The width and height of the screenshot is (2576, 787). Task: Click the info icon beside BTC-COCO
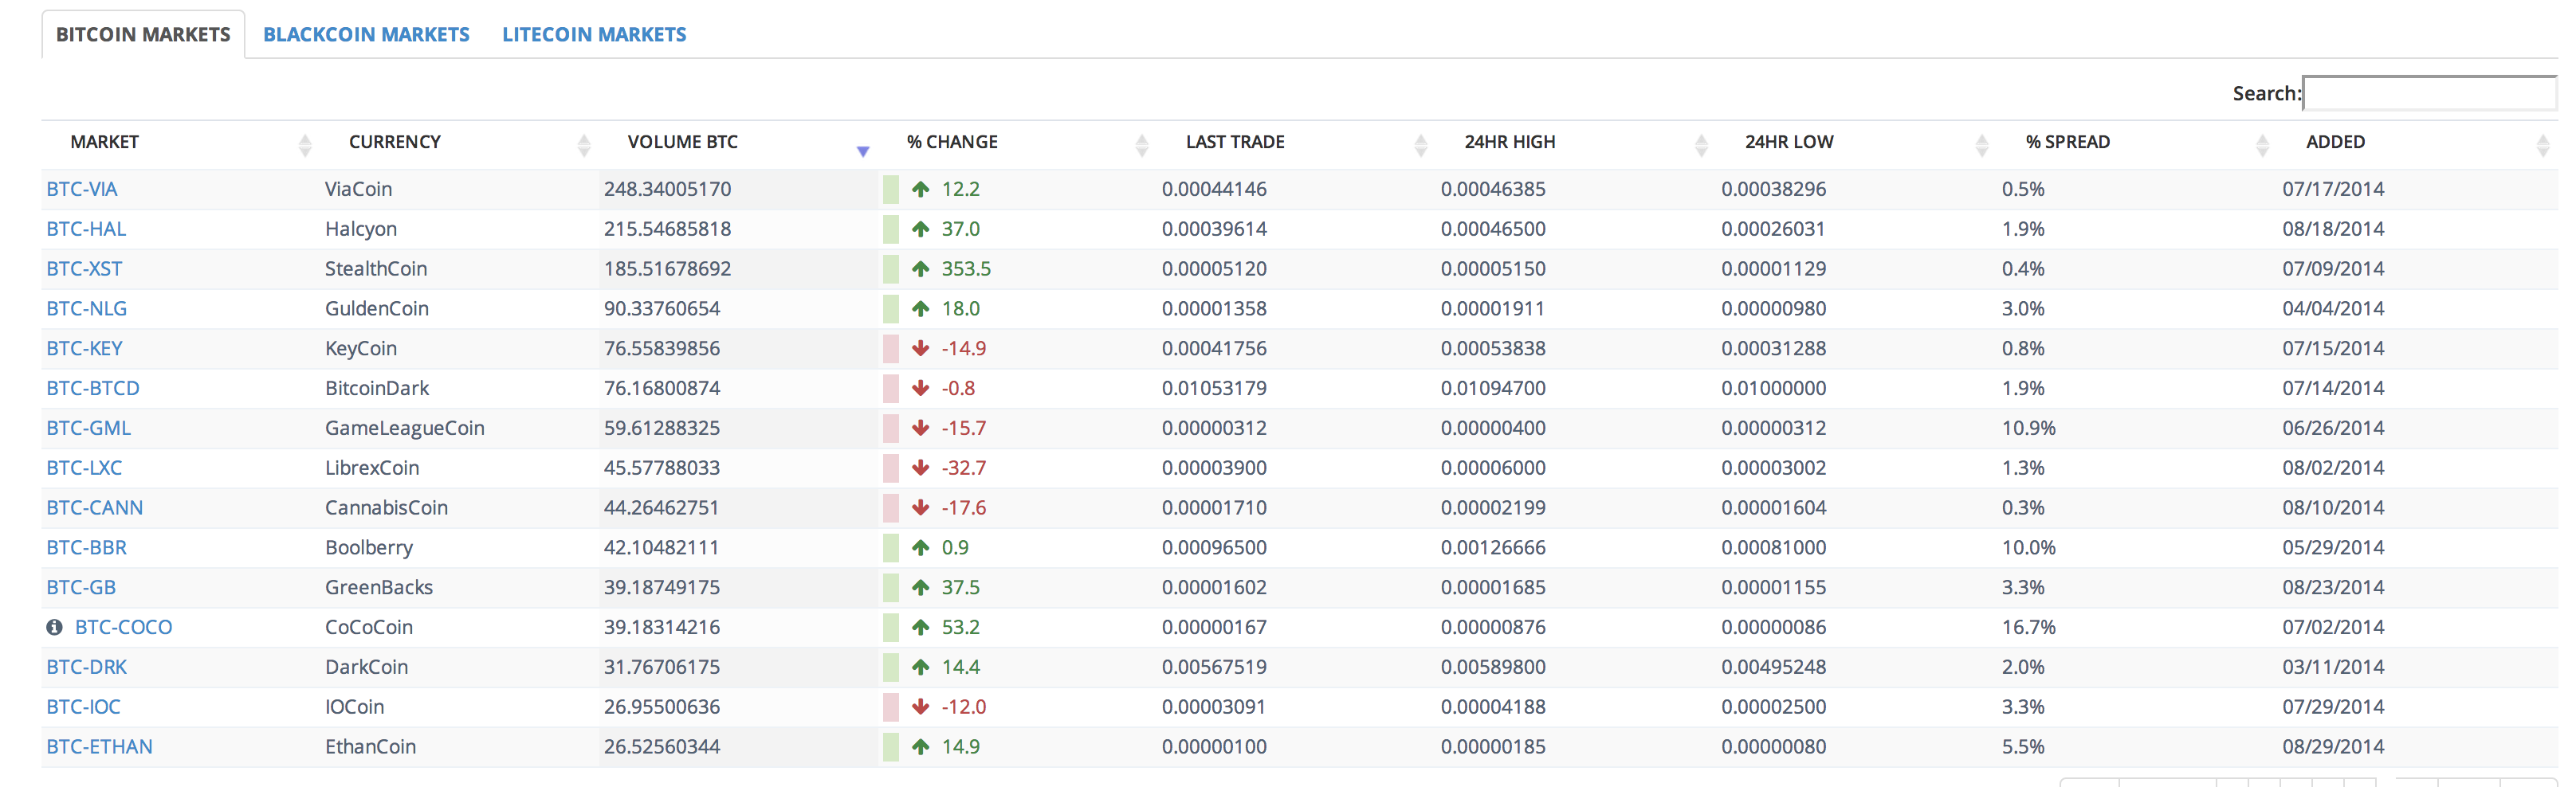54,627
